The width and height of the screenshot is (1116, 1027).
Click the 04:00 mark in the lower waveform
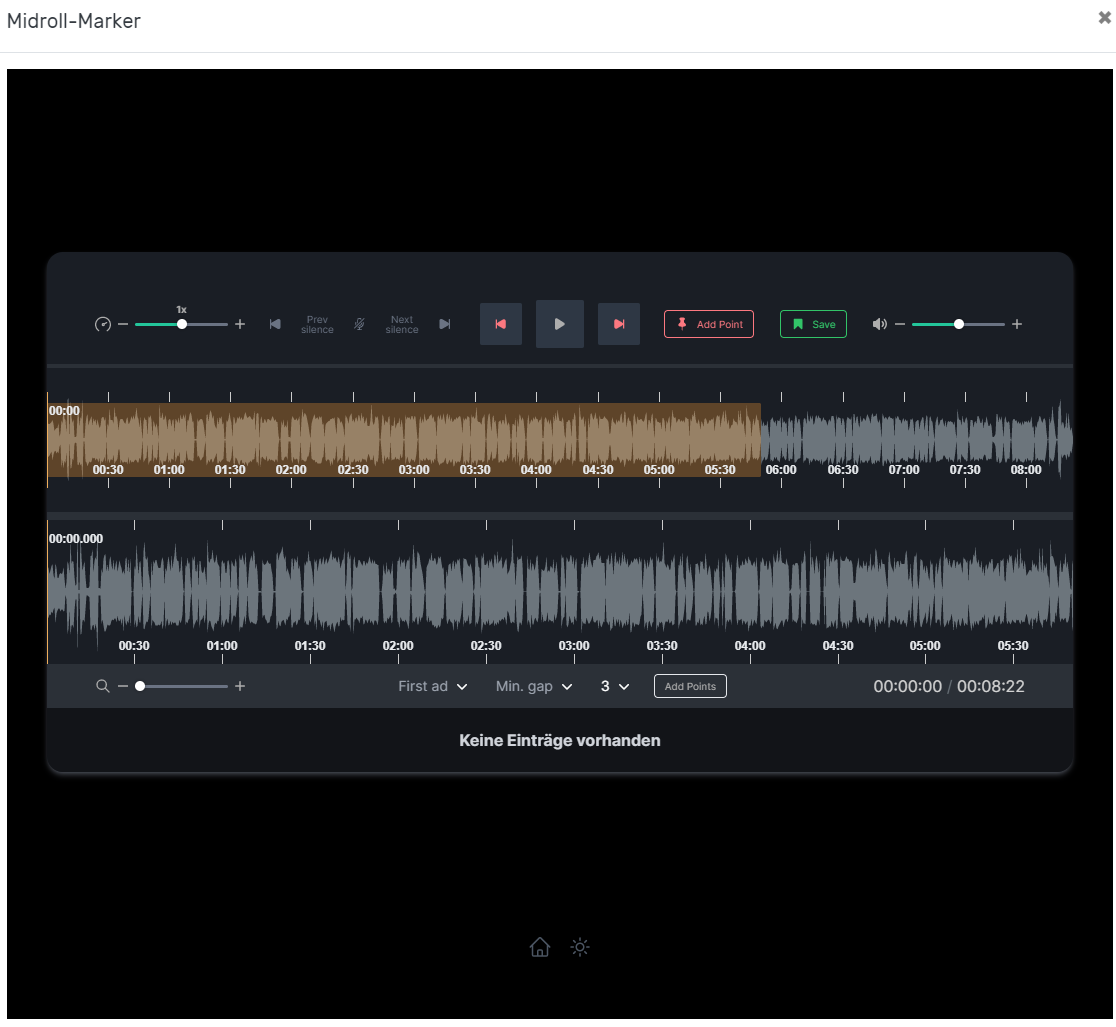(x=750, y=645)
